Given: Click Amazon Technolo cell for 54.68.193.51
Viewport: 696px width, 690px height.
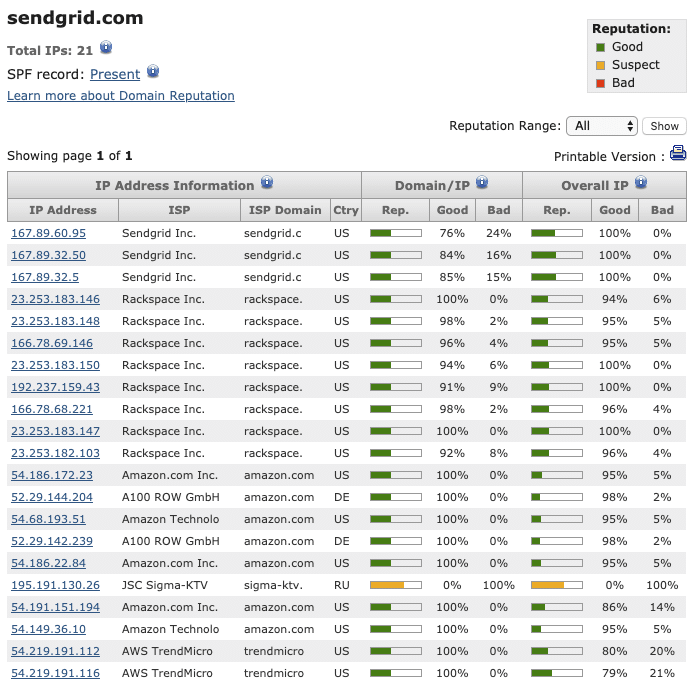Looking at the screenshot, I should [170, 519].
